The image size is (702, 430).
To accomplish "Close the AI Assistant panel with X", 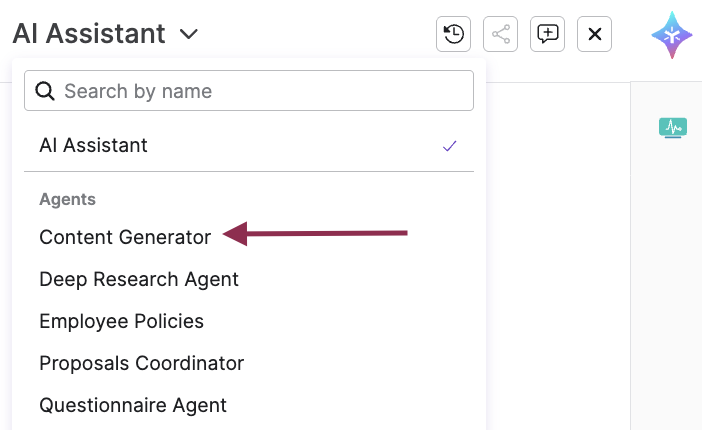I will pos(594,34).
